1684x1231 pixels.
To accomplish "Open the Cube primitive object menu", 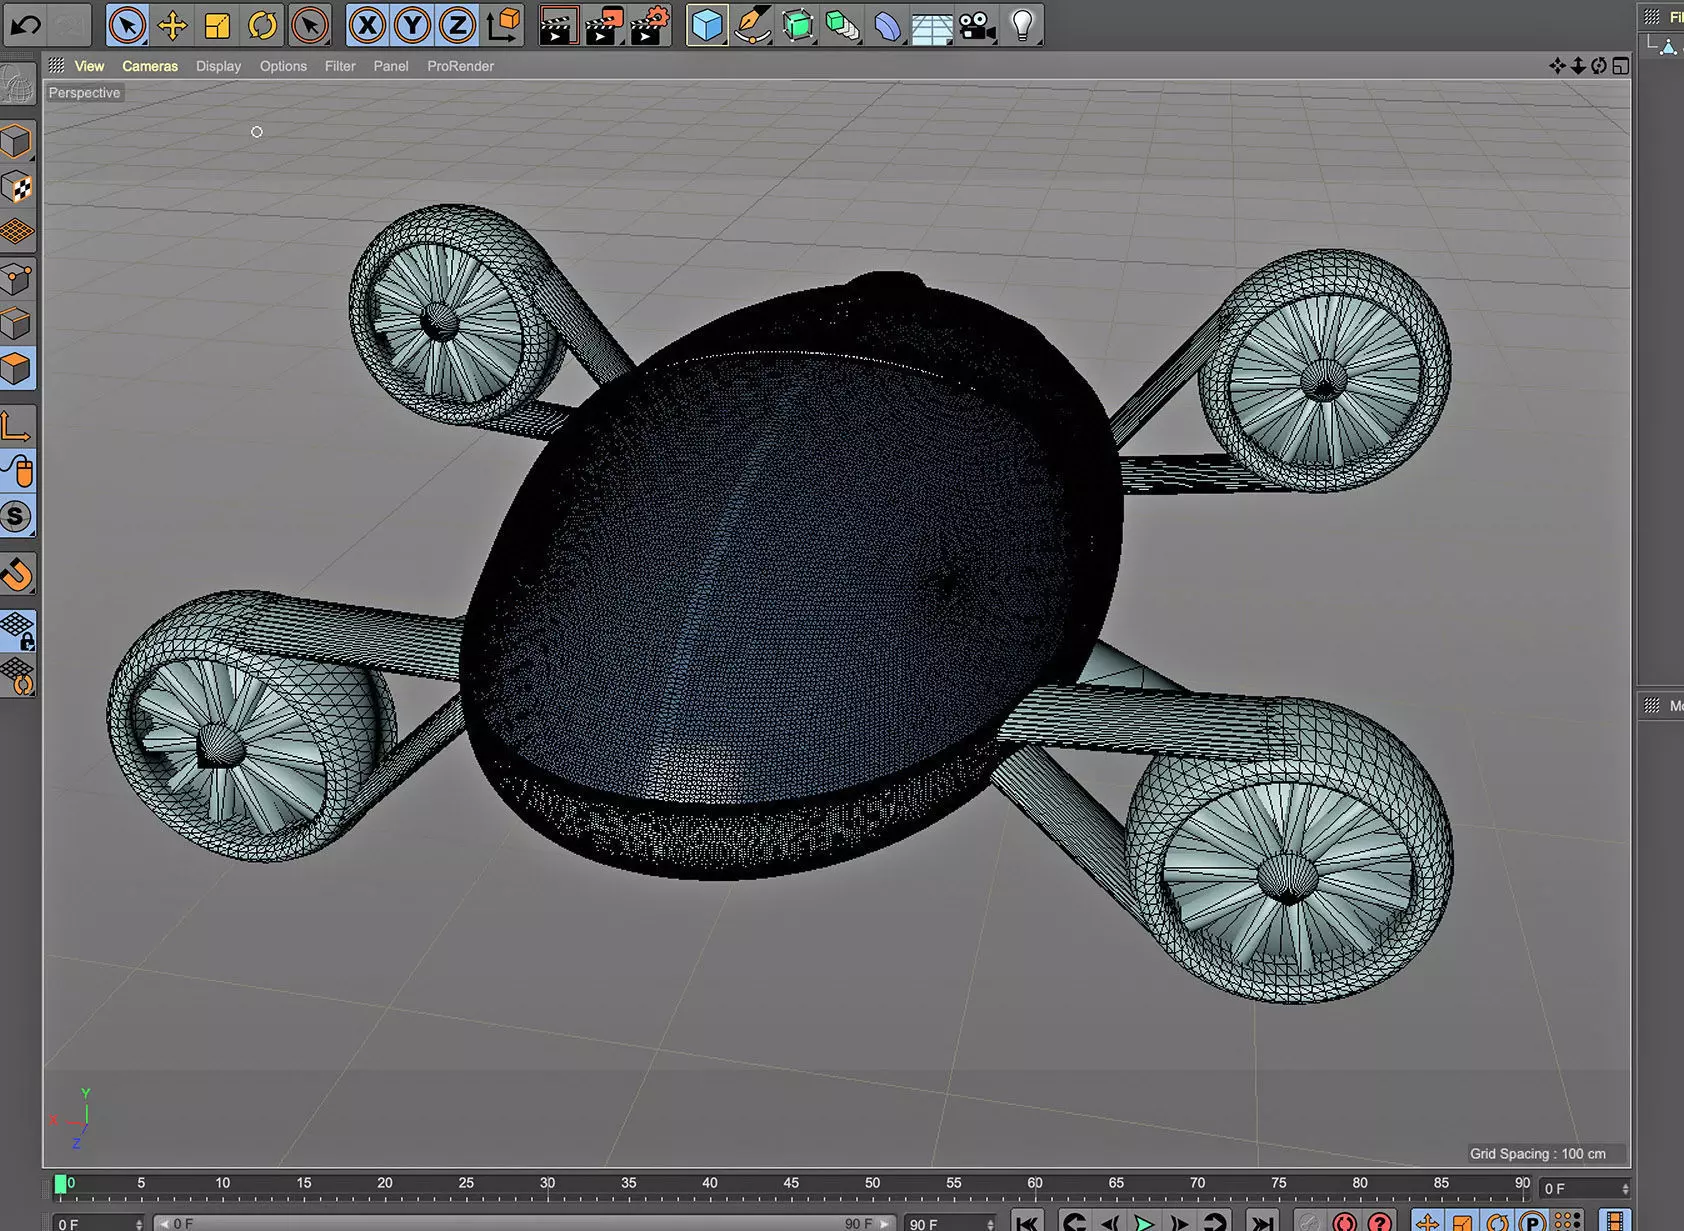I will [707, 25].
